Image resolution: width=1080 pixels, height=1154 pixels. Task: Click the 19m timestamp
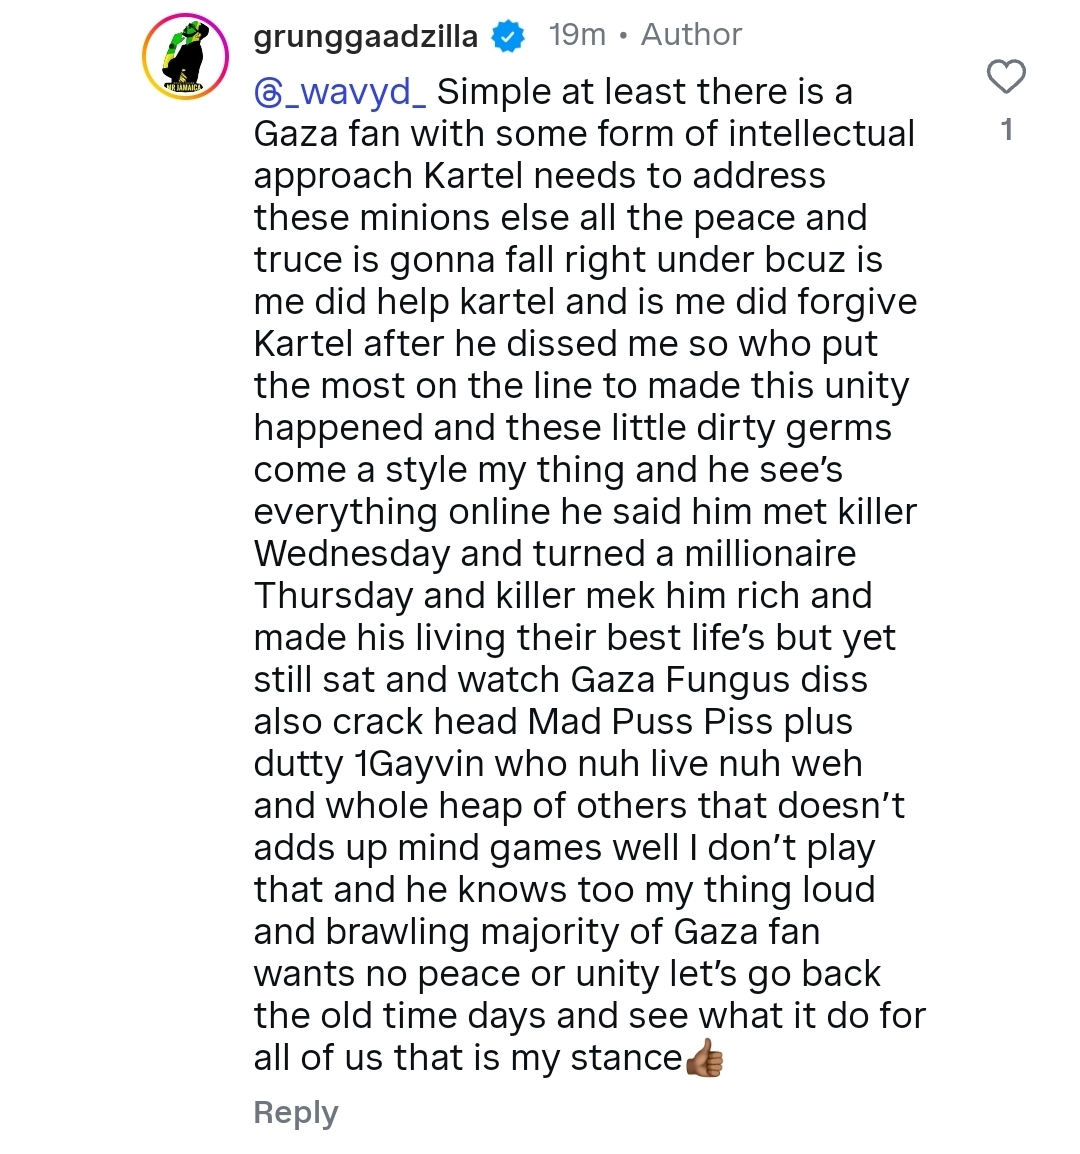577,35
